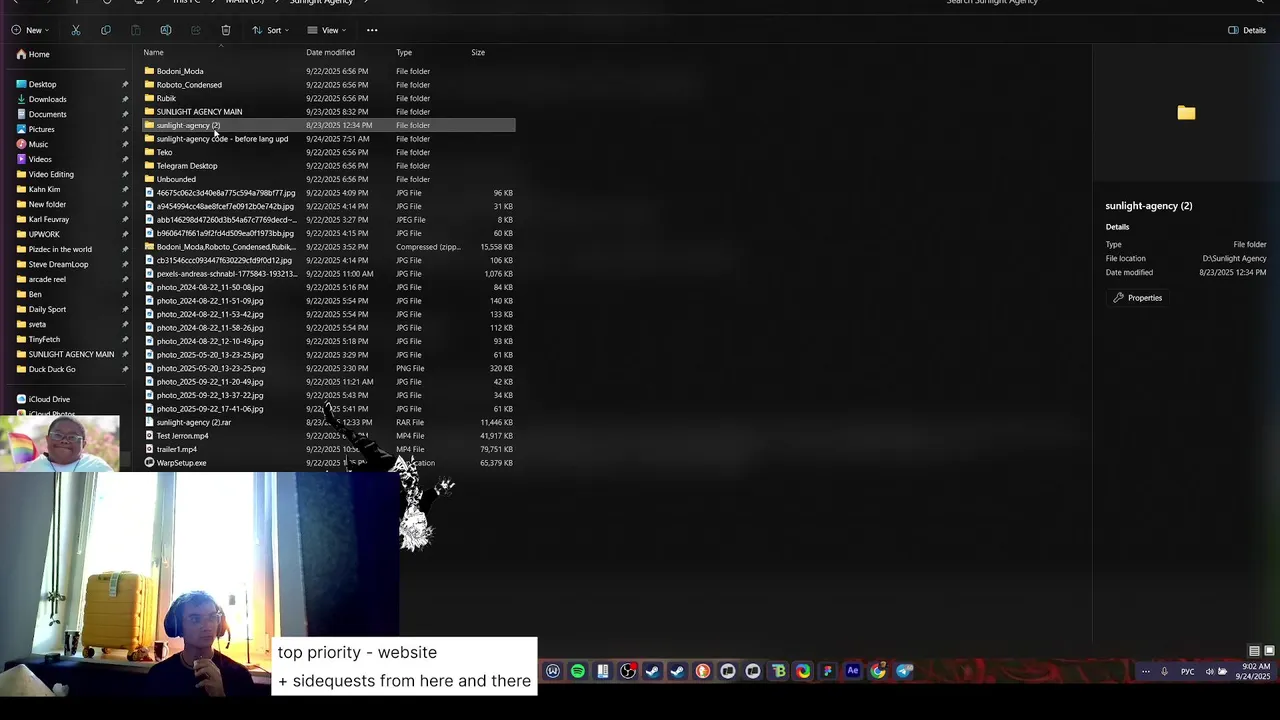This screenshot has height=720, width=1280.
Task: Select the Roboto_Condensed folder
Action: click(189, 85)
